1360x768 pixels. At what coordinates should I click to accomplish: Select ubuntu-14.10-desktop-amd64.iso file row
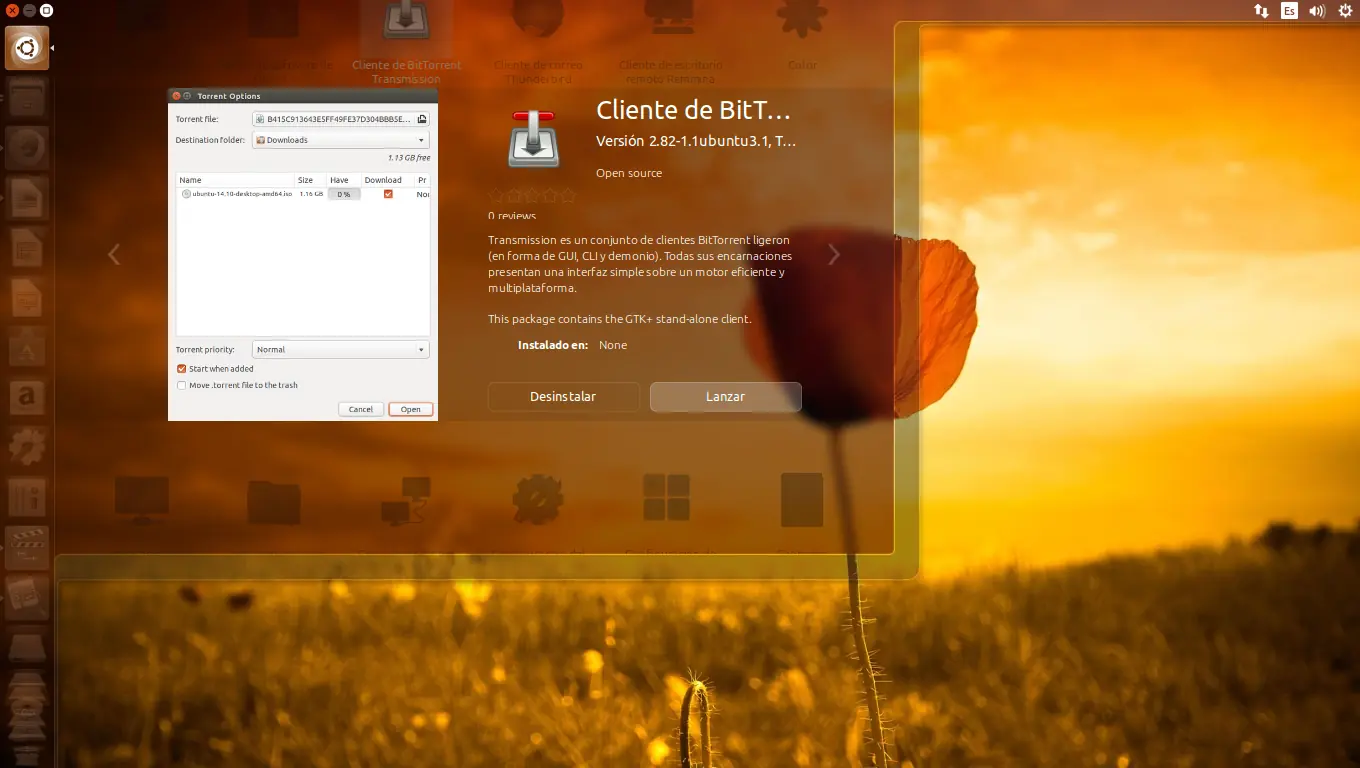(x=303, y=194)
